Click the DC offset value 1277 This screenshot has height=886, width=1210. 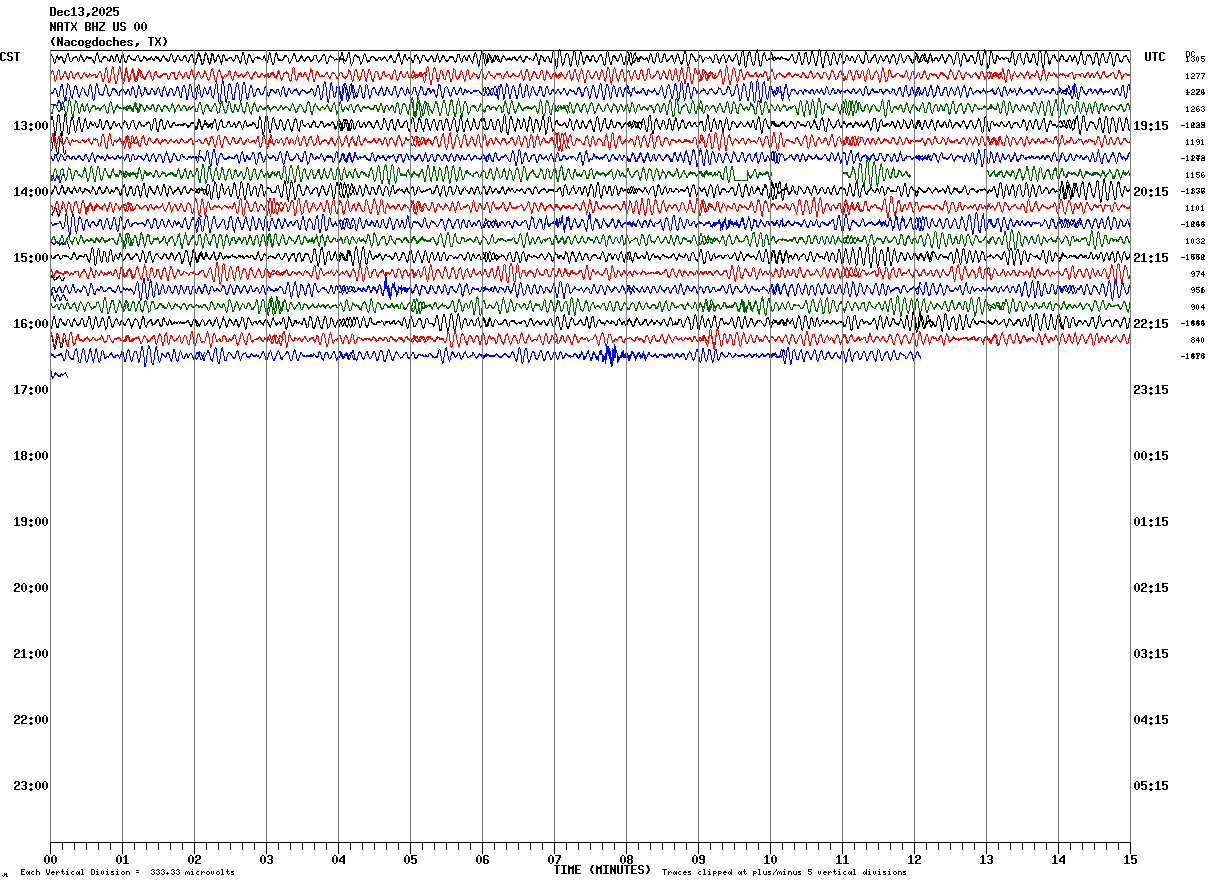pos(1195,76)
